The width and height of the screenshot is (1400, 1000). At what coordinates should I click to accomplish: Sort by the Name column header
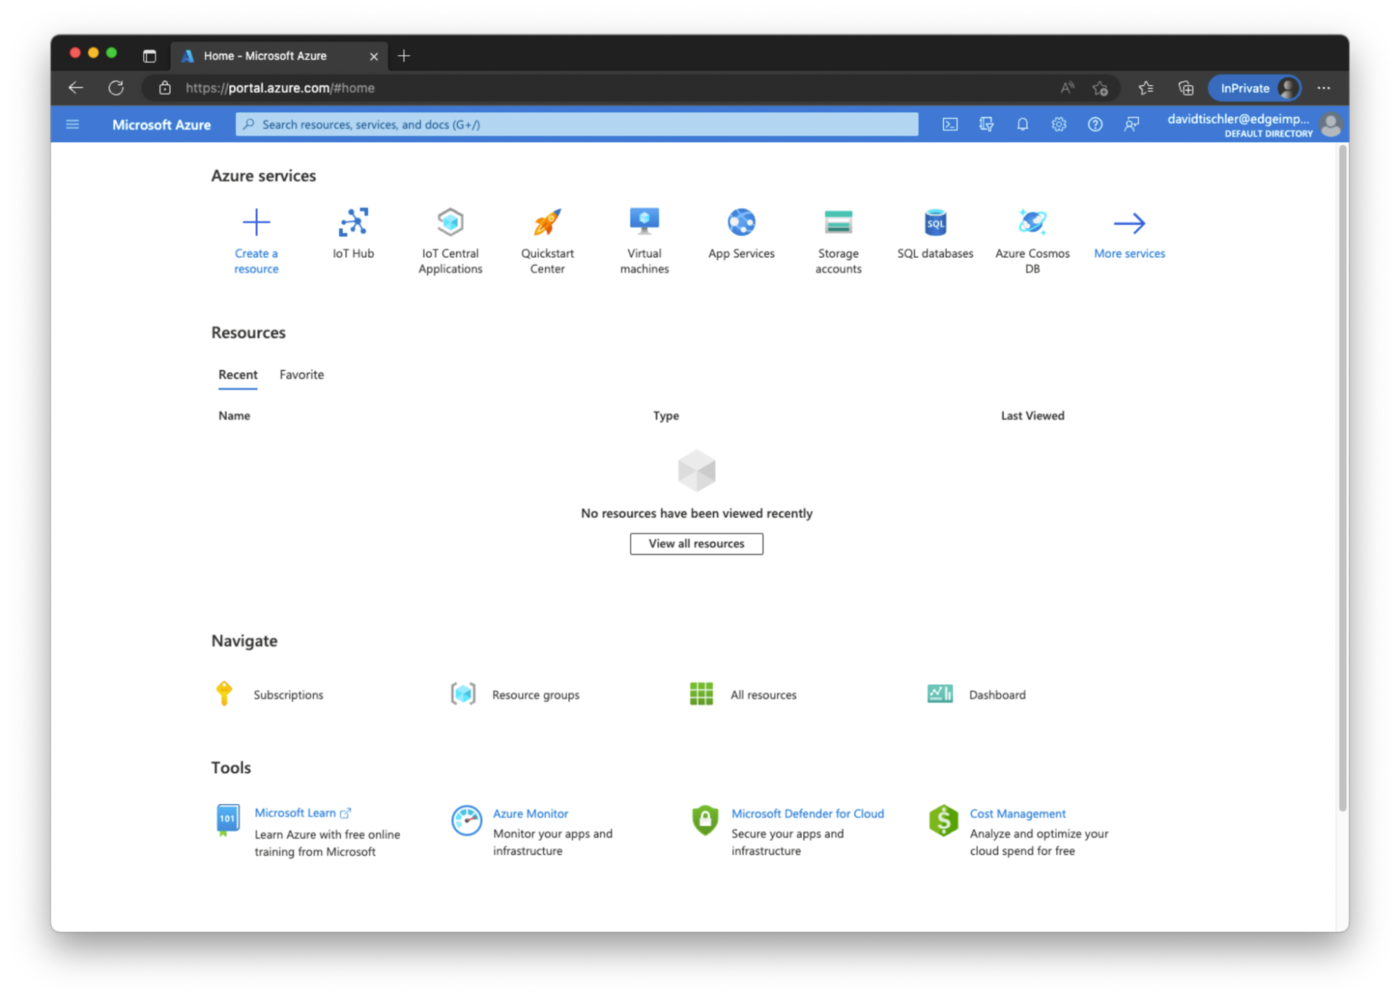click(234, 416)
